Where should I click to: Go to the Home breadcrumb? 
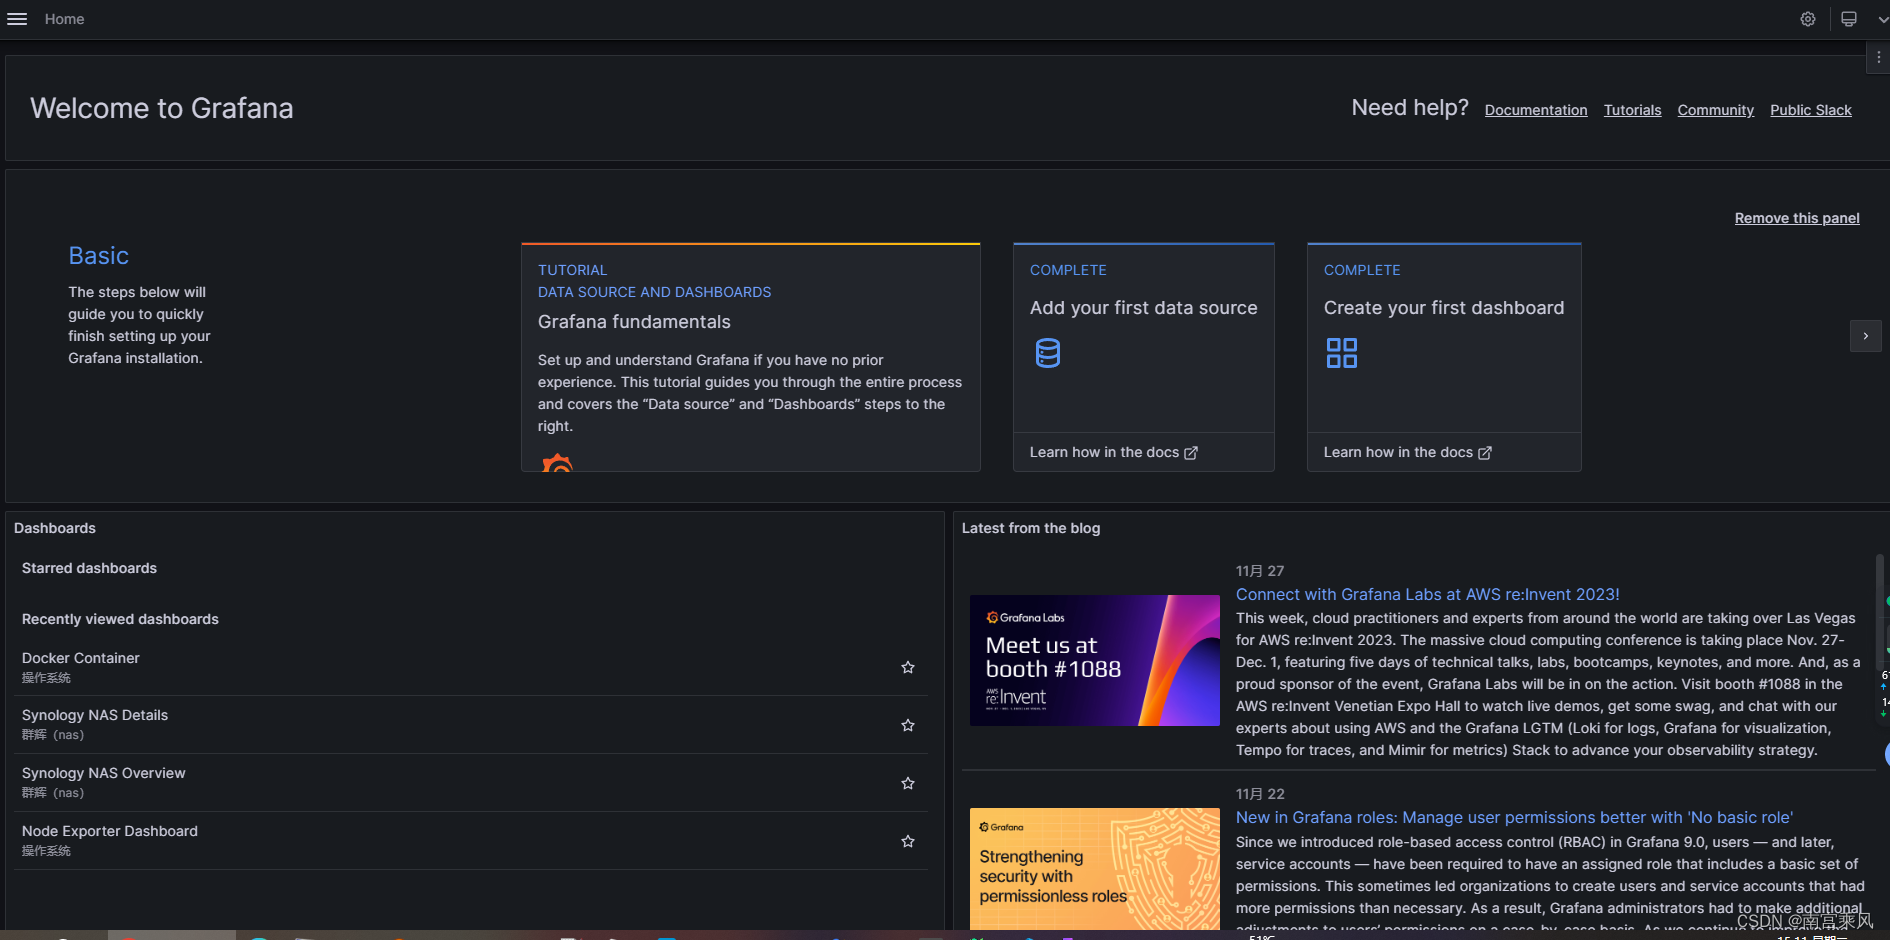(x=64, y=19)
